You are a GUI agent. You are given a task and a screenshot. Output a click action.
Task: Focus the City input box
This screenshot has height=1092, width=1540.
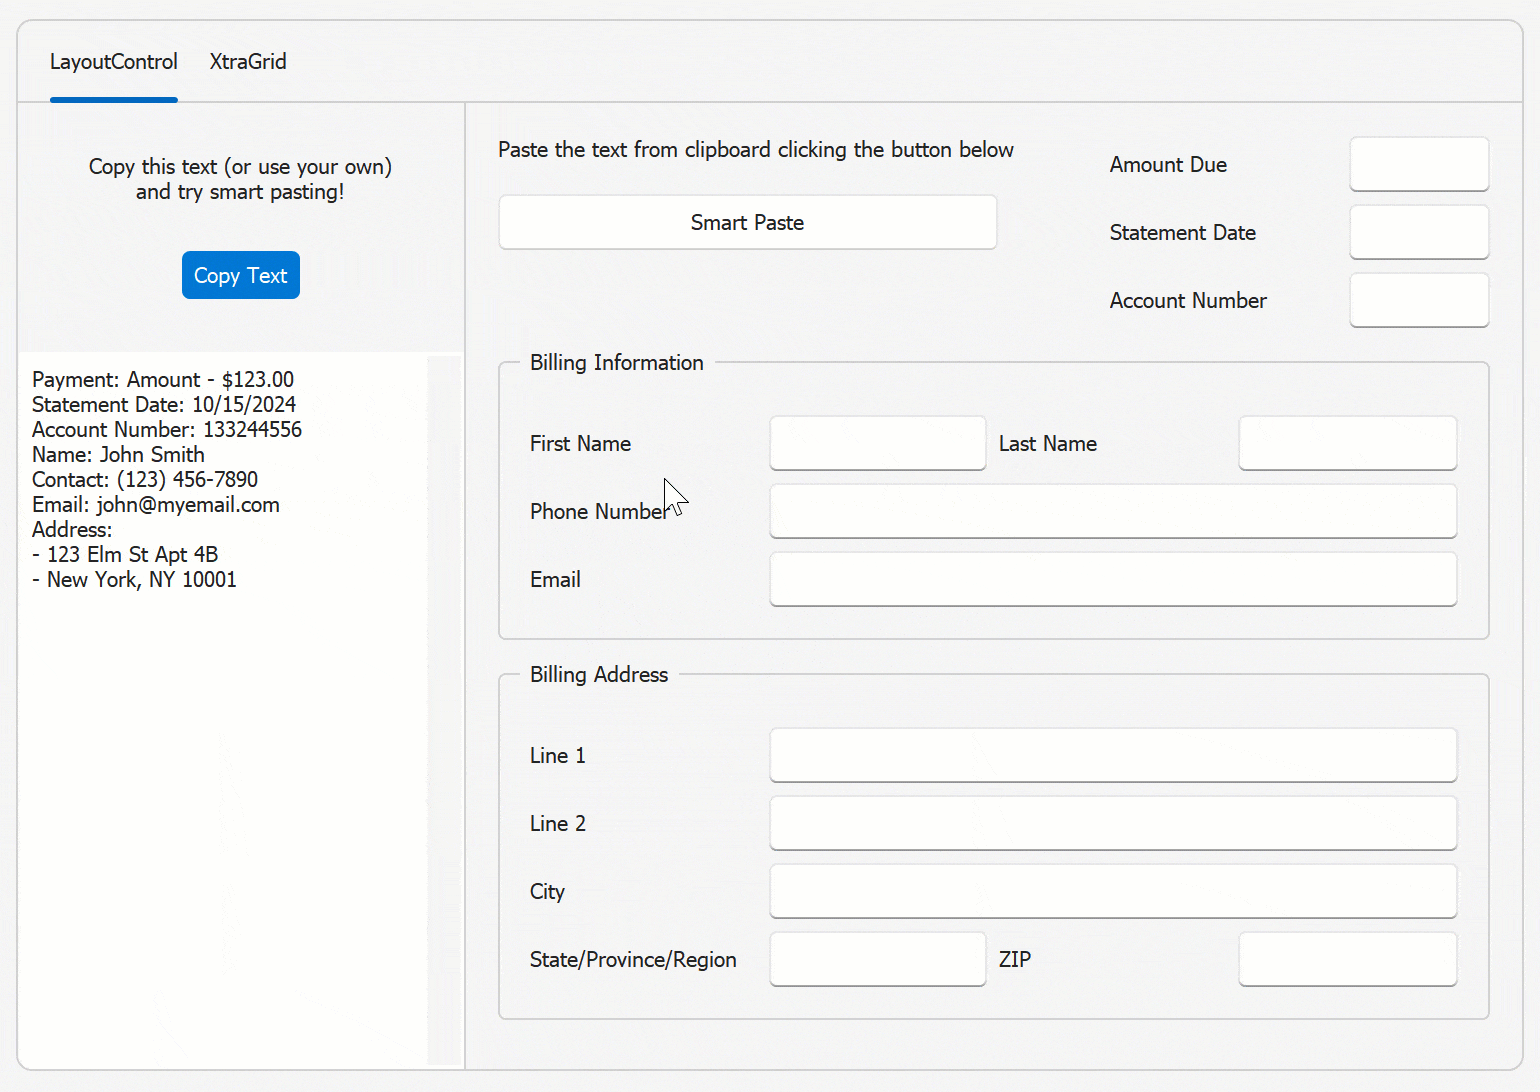tap(1112, 891)
